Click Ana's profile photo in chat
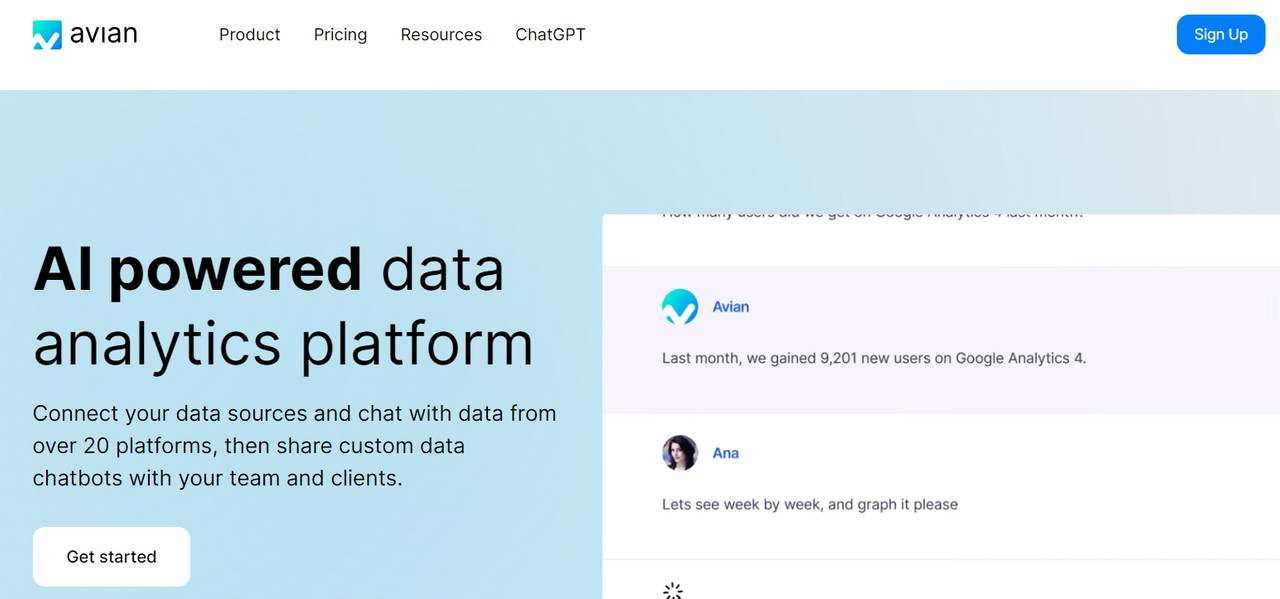 pyautogui.click(x=680, y=453)
